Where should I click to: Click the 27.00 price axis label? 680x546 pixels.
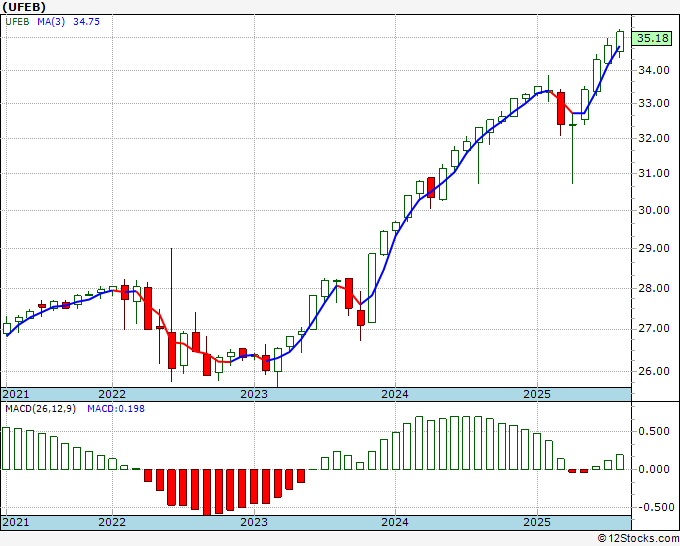(x=654, y=328)
